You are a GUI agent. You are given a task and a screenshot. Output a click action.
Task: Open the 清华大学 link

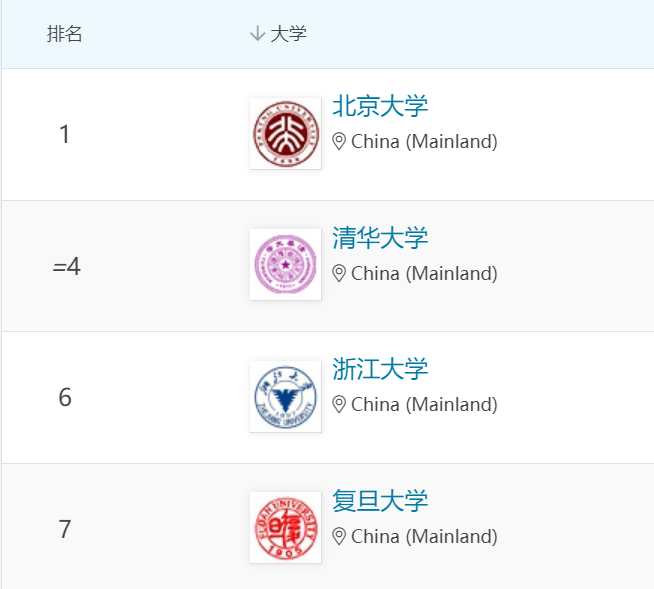(x=380, y=238)
